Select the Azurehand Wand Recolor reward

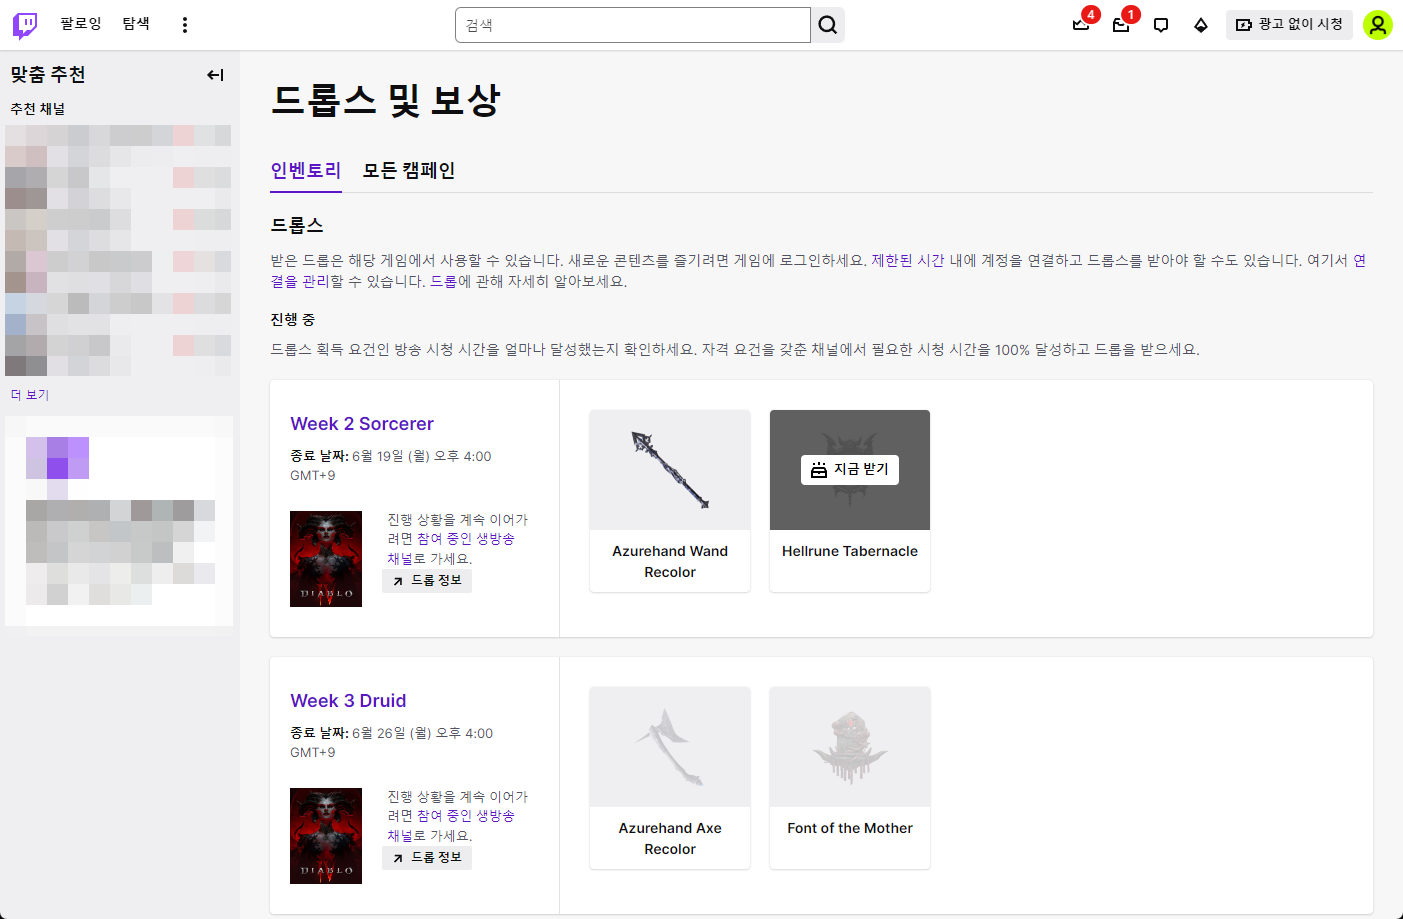670,501
